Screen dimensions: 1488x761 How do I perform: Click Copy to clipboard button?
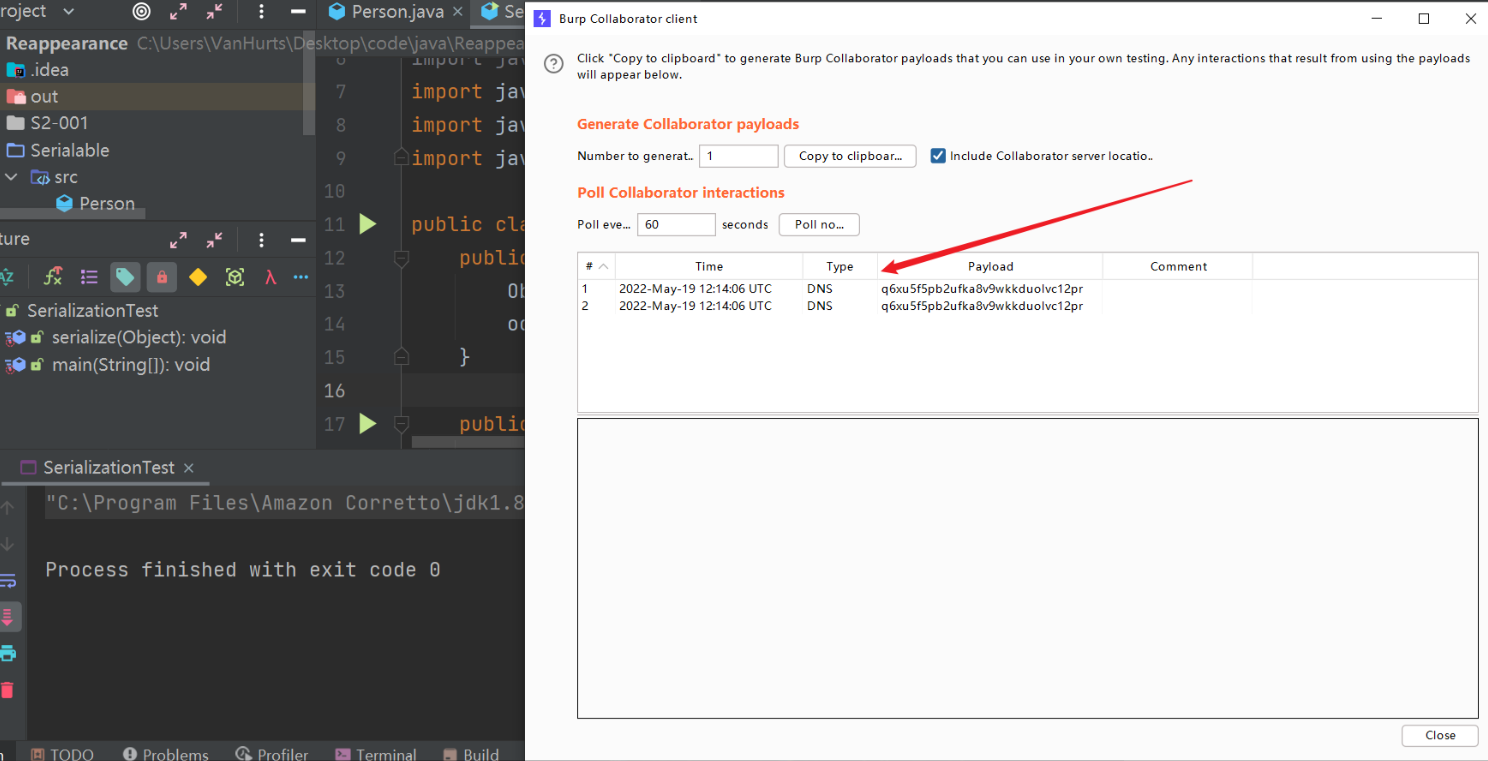(850, 156)
